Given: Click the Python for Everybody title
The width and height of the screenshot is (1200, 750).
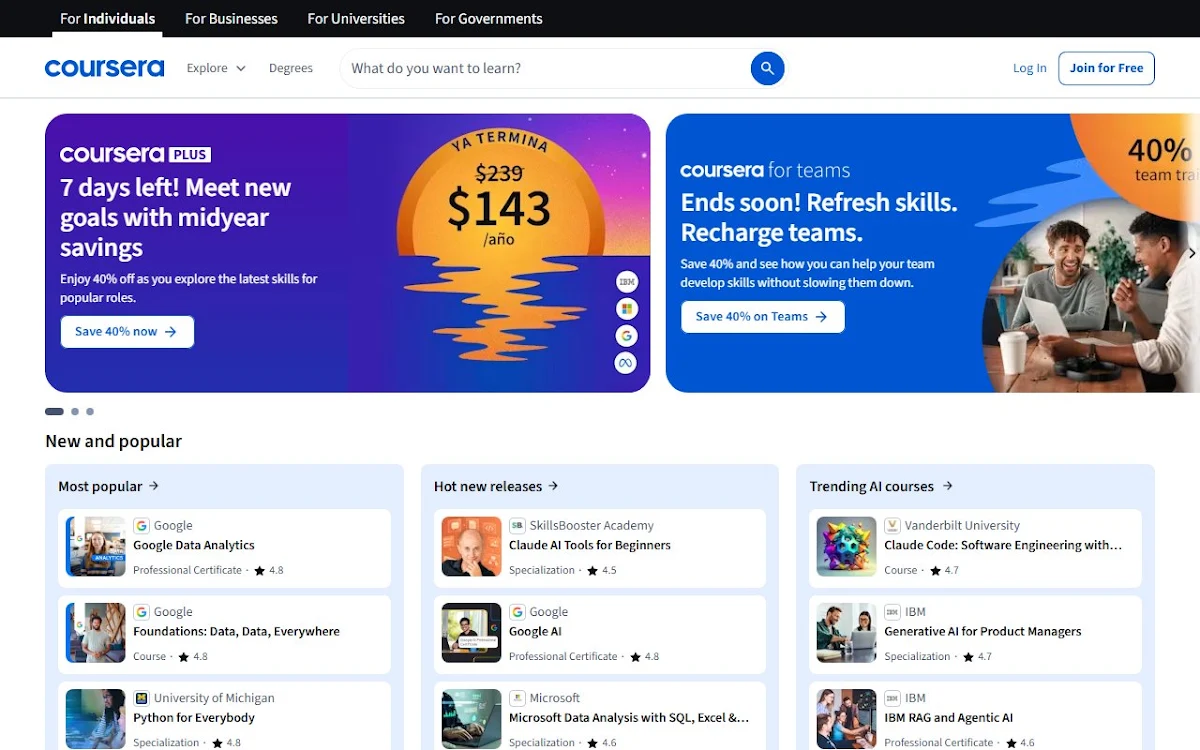Looking at the screenshot, I should (x=194, y=718).
